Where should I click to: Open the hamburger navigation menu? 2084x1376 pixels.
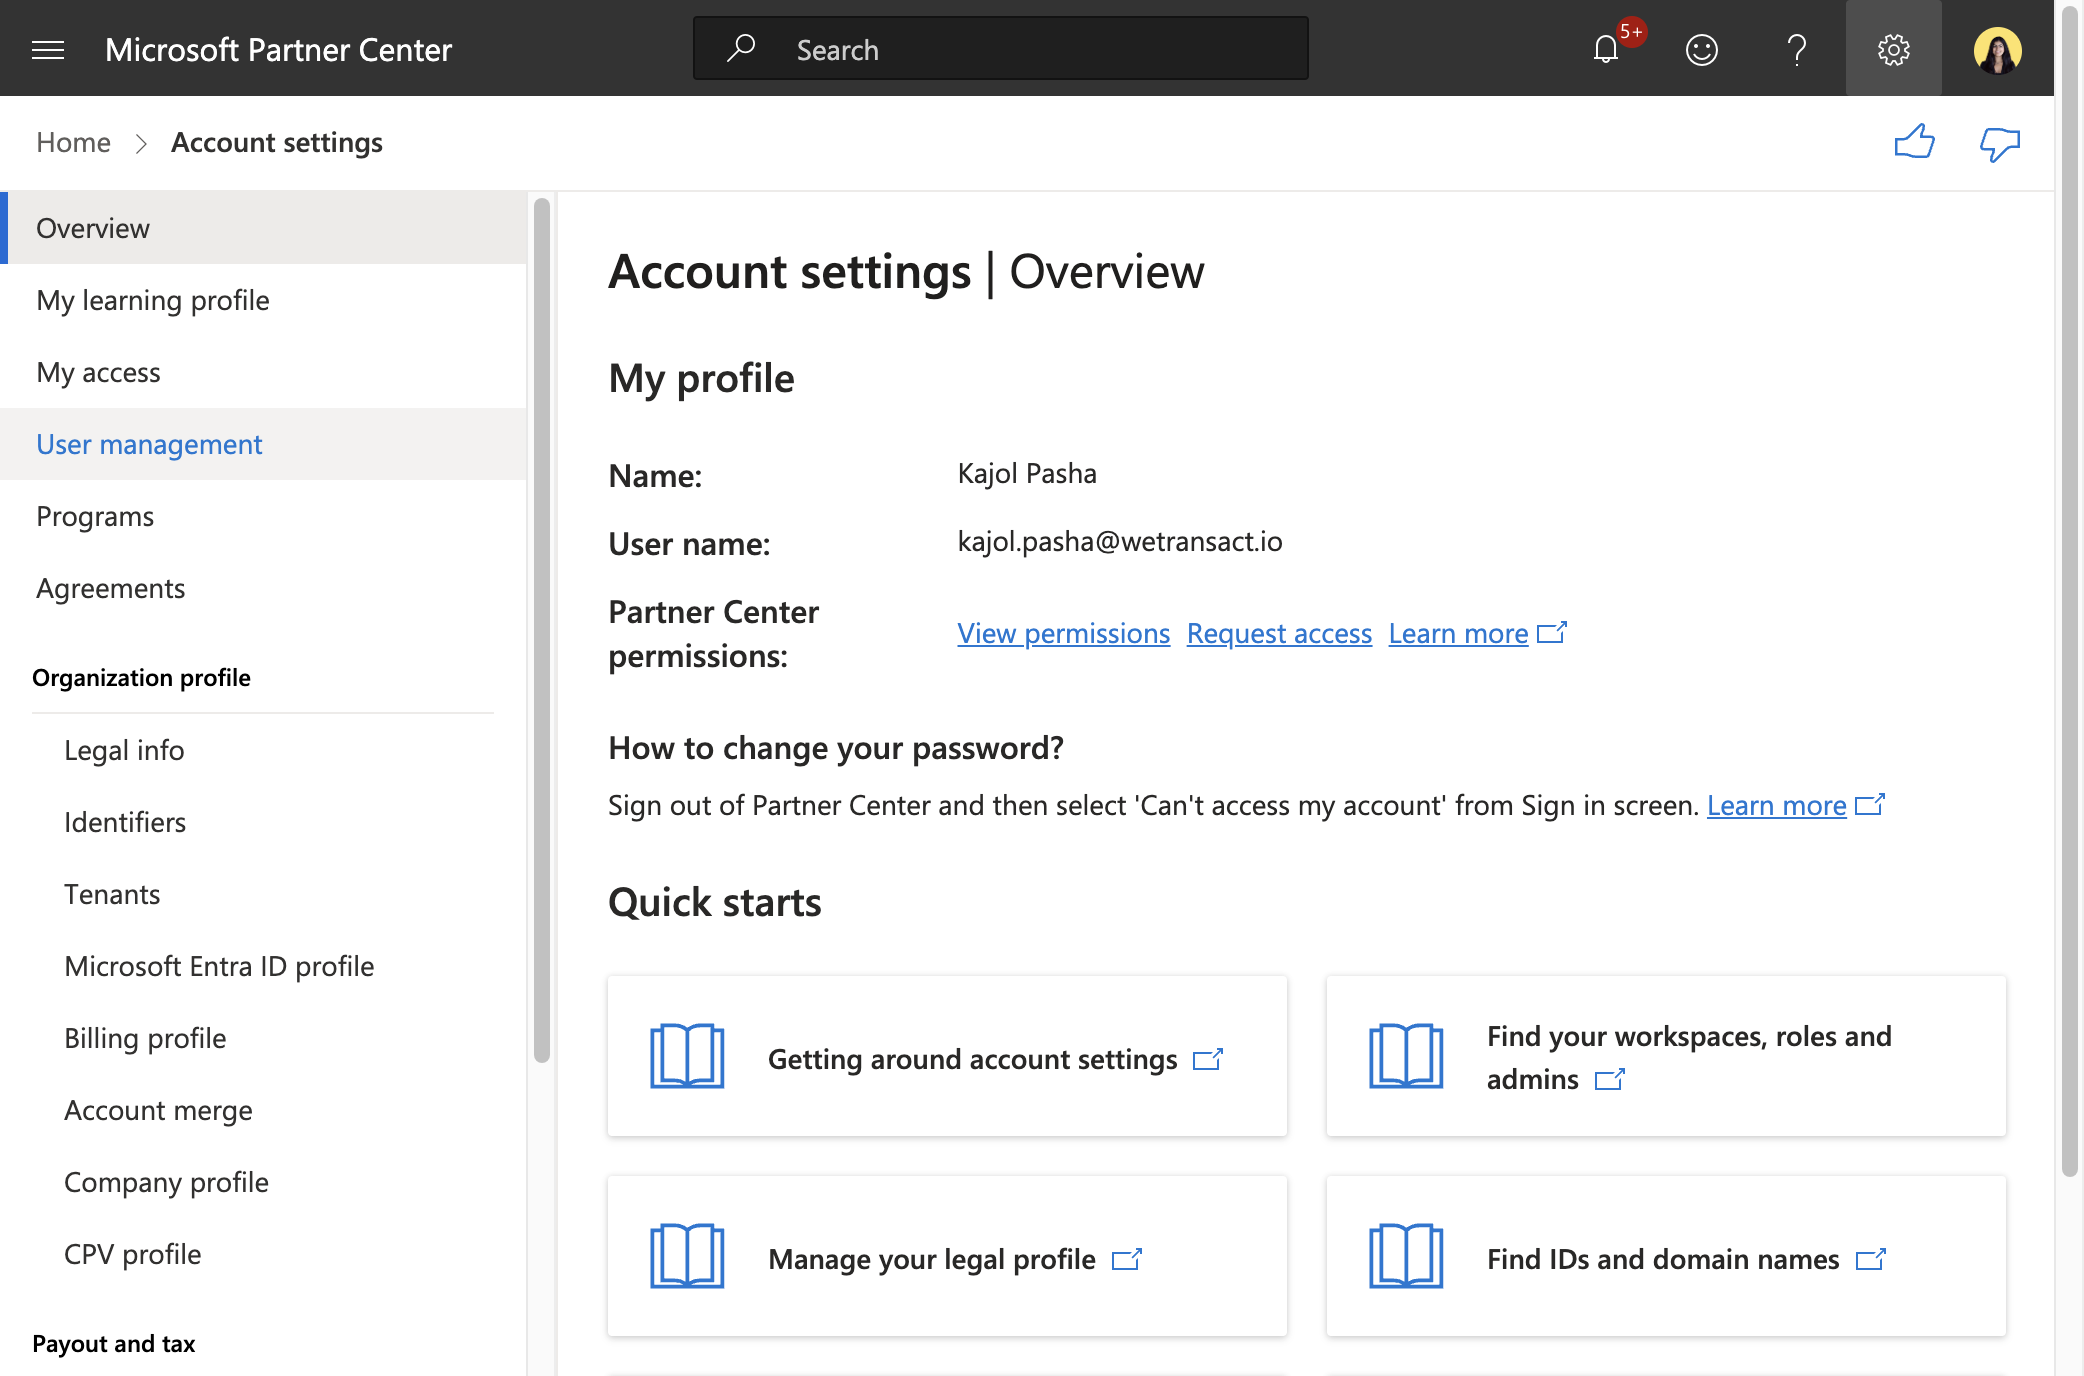48,49
